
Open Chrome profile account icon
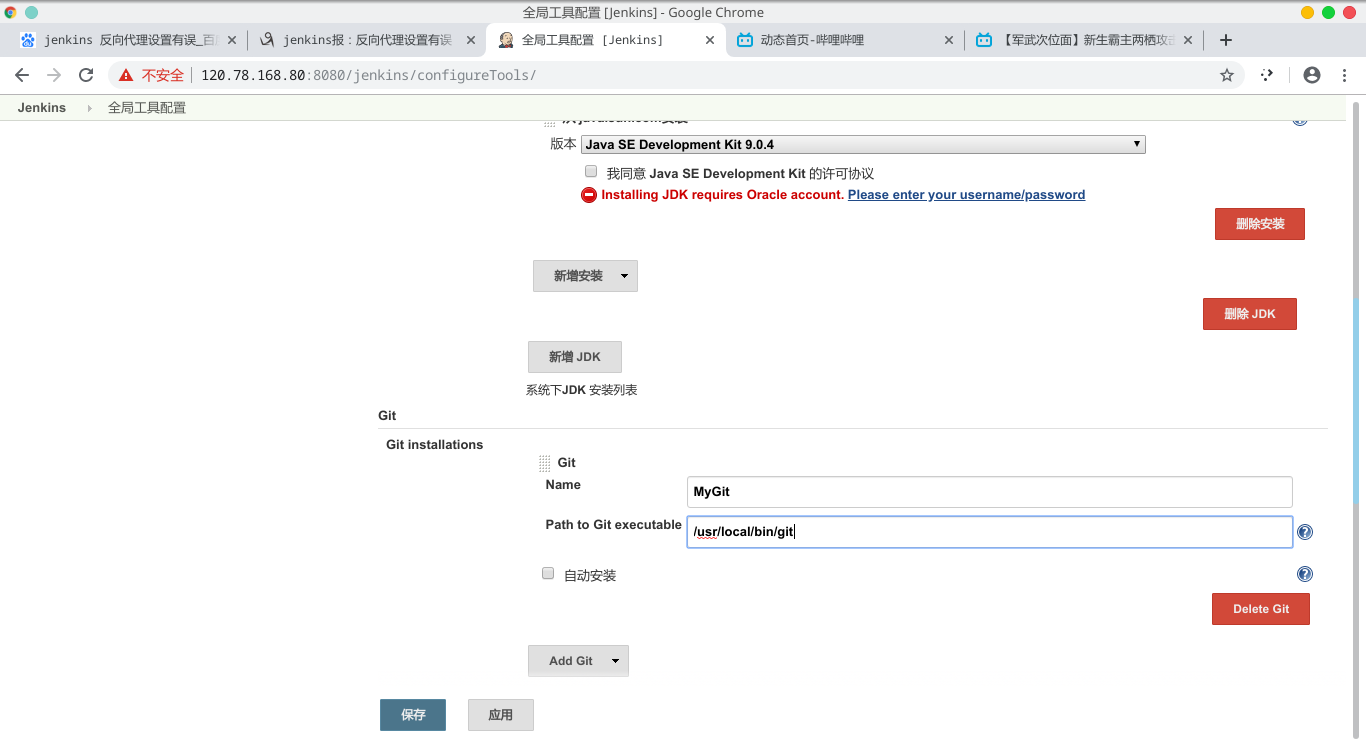click(1312, 75)
